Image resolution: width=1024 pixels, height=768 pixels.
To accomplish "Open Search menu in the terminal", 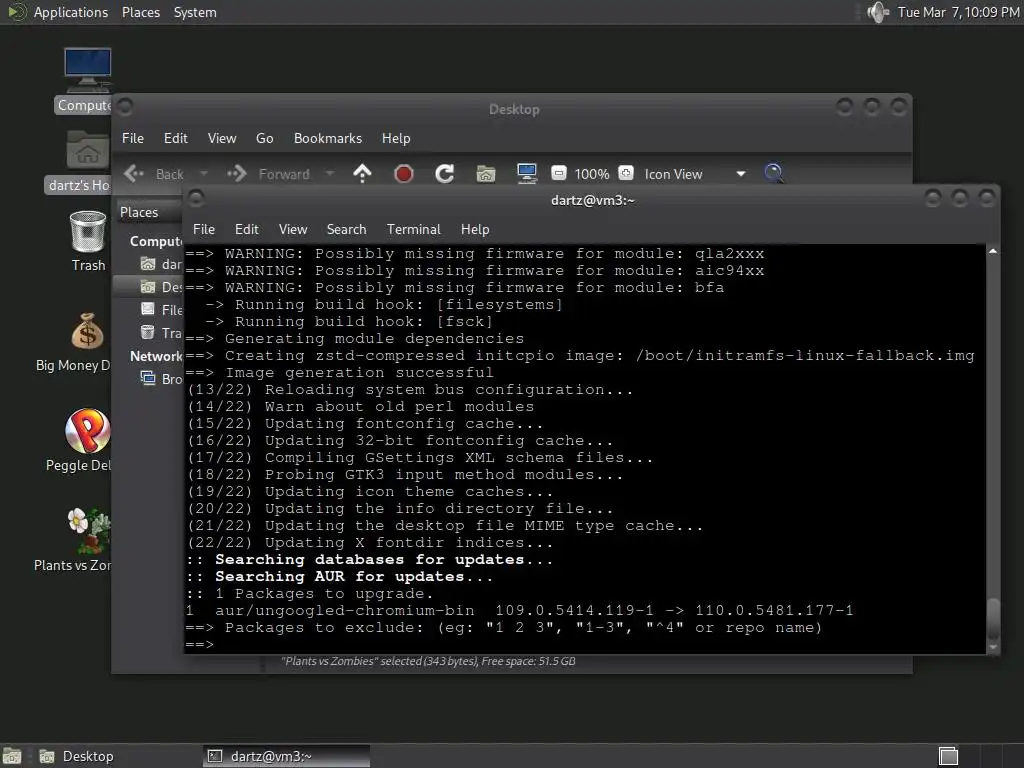I will click(x=346, y=229).
